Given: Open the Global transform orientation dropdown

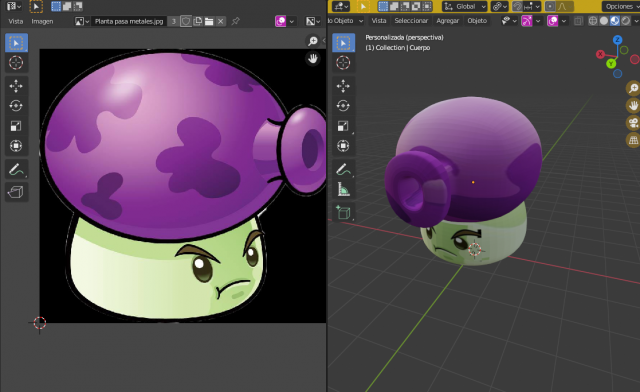Looking at the screenshot, I should pos(465,6).
